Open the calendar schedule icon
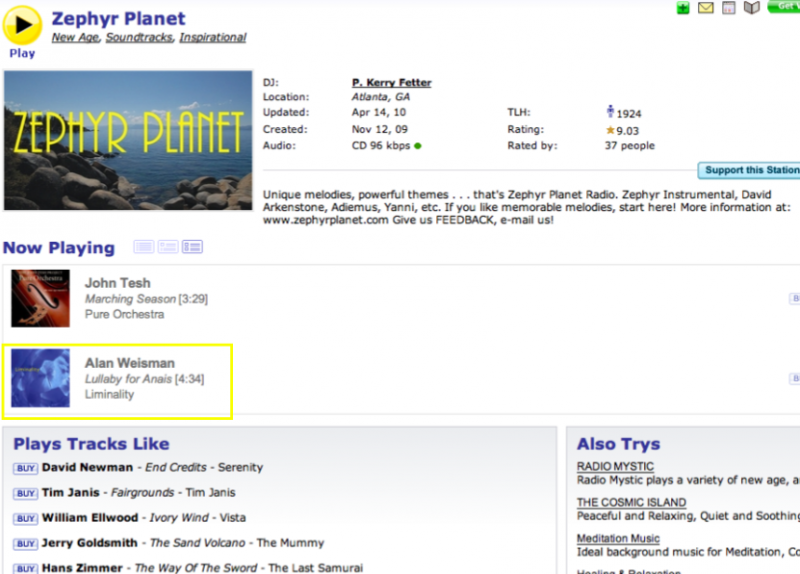Image resolution: width=800 pixels, height=574 pixels. (x=729, y=9)
